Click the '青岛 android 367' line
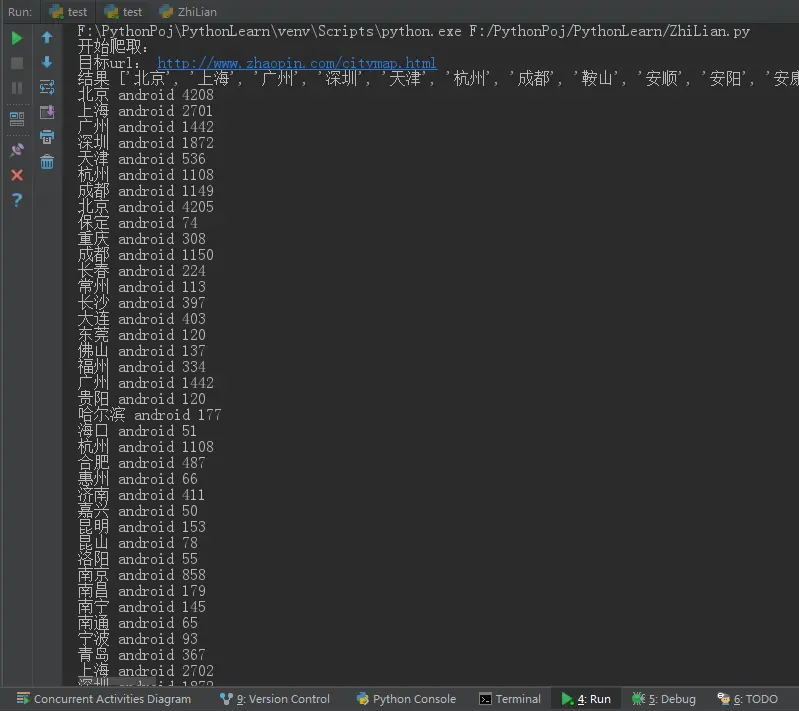The image size is (799, 711). pos(142,655)
